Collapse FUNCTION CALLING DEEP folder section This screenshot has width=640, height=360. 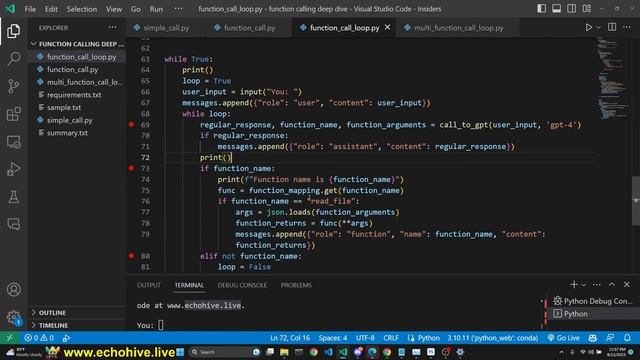click(x=77, y=44)
